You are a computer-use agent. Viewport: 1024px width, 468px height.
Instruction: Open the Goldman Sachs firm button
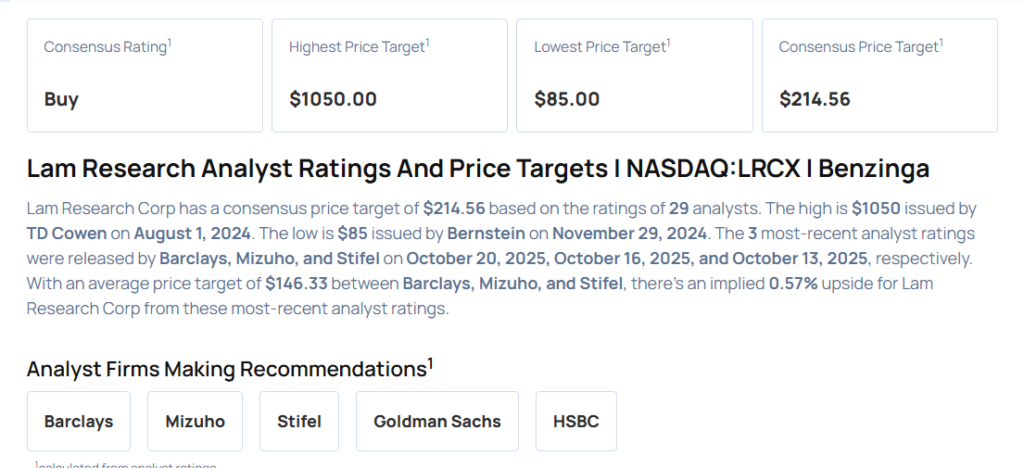click(x=437, y=421)
